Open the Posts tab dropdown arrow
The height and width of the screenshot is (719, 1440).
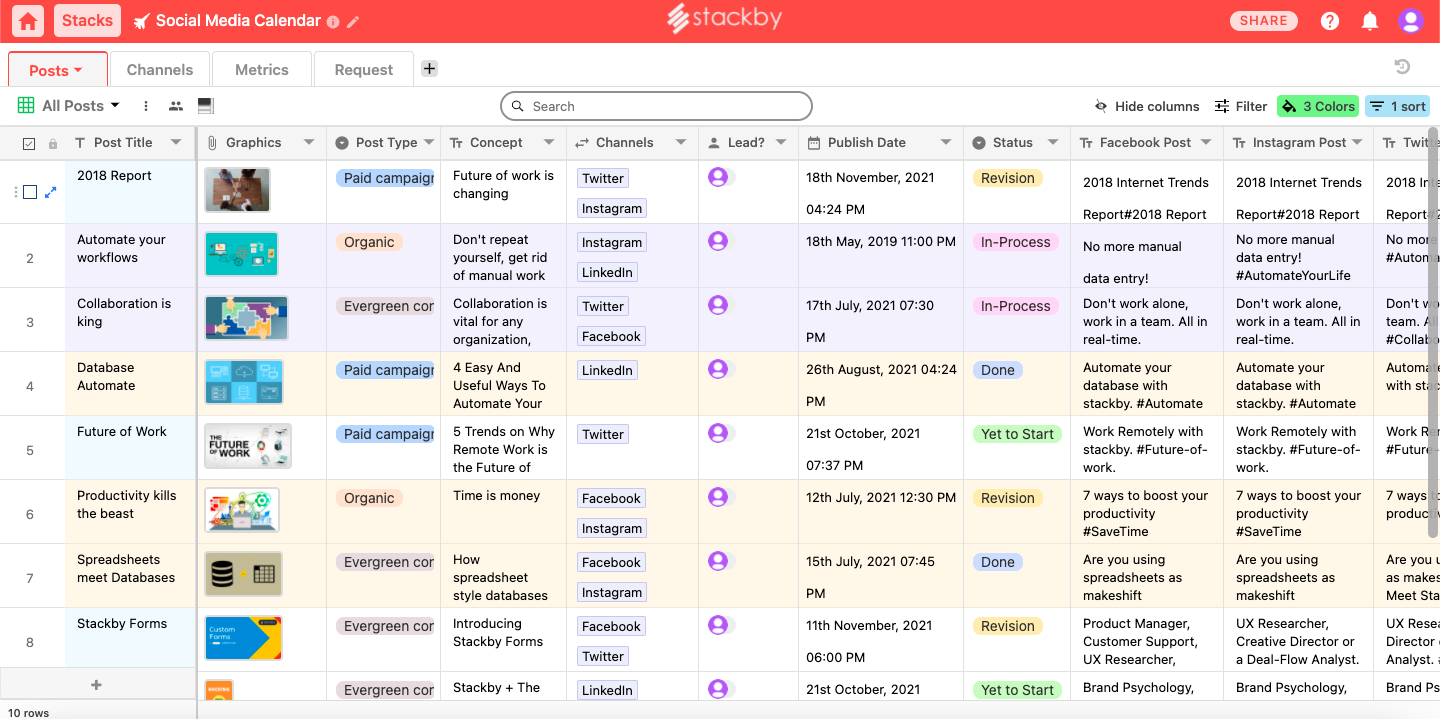[x=78, y=71]
